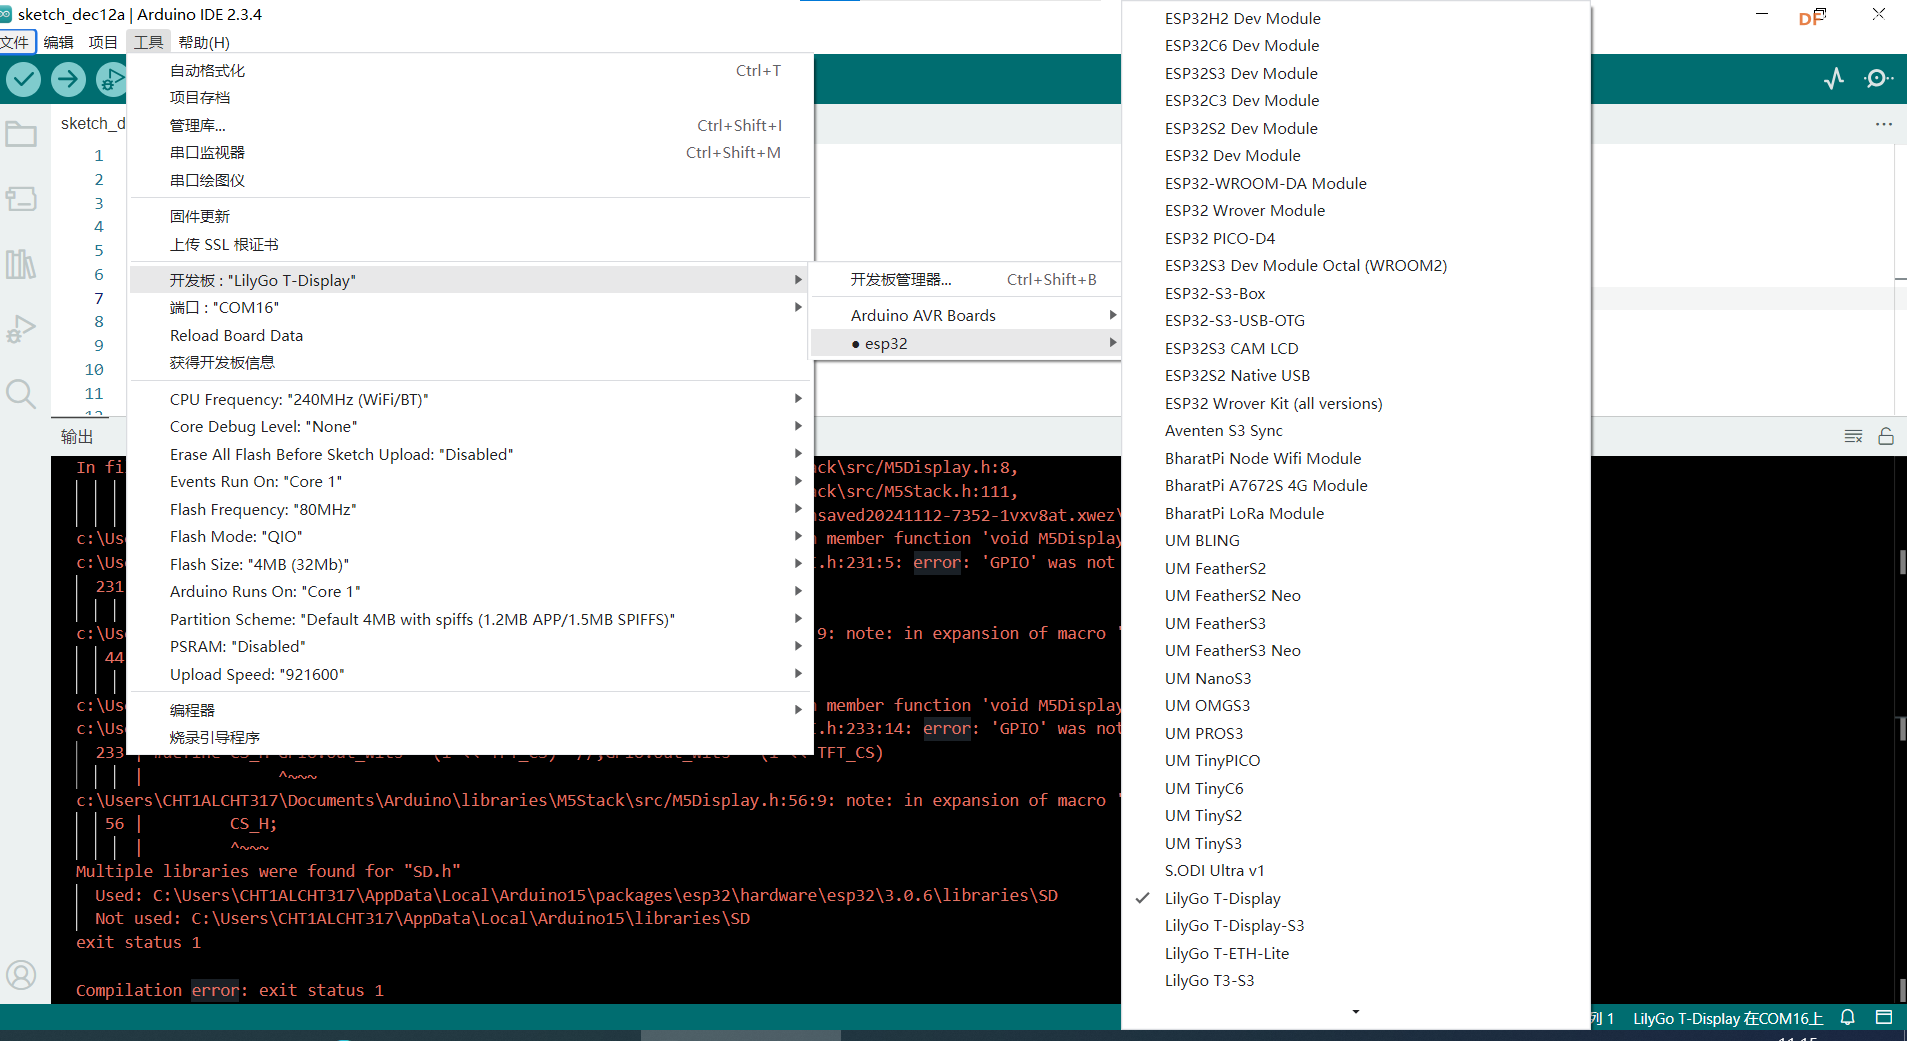Open the 编辑 menu
This screenshot has height=1041, width=1907.
point(59,42)
